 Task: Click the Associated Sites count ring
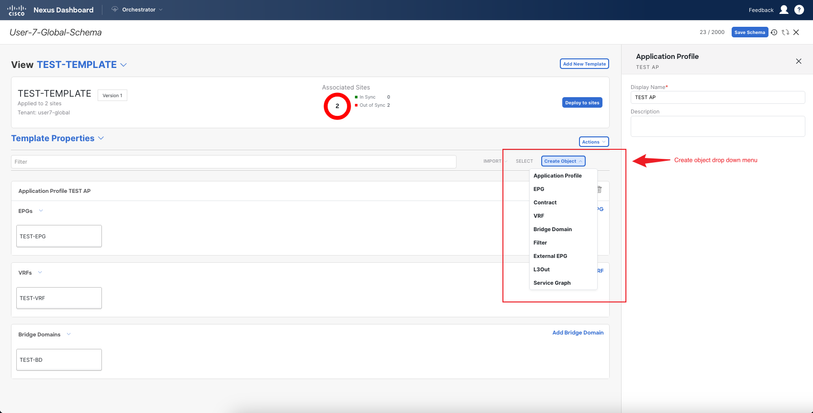(x=337, y=106)
